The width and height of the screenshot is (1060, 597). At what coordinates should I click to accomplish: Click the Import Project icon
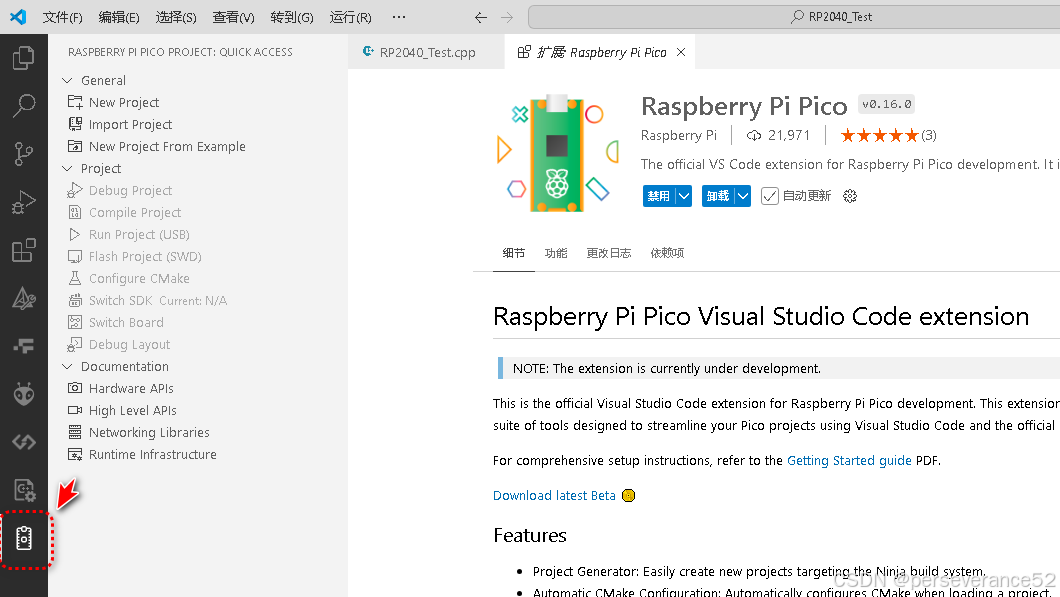coord(75,124)
